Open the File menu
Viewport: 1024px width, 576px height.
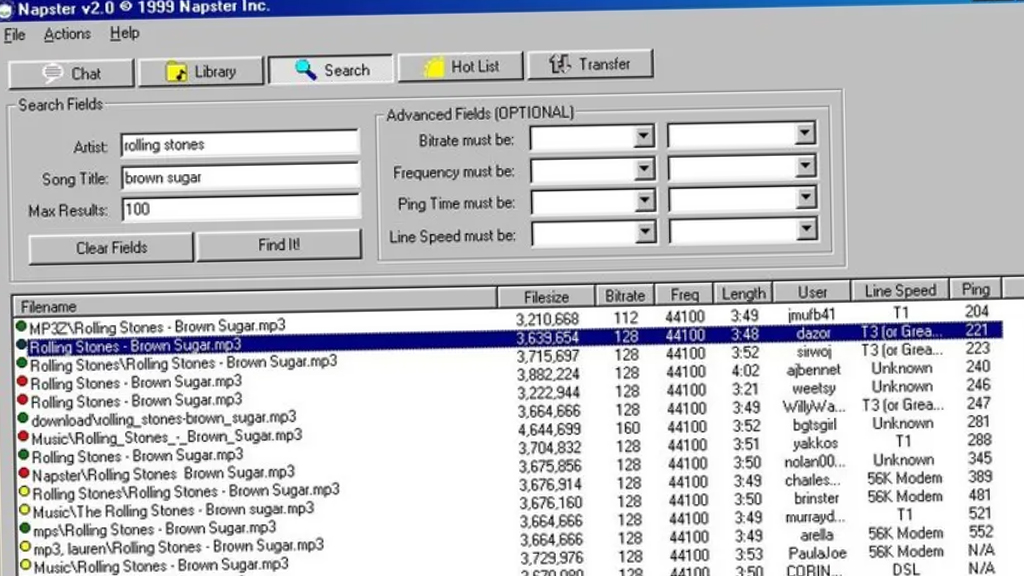click(14, 35)
